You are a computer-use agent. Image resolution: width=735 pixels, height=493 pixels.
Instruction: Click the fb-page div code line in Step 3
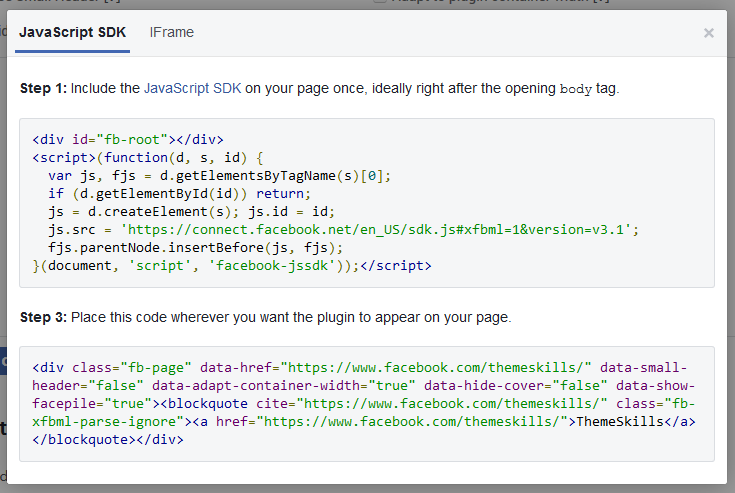click(x=360, y=367)
